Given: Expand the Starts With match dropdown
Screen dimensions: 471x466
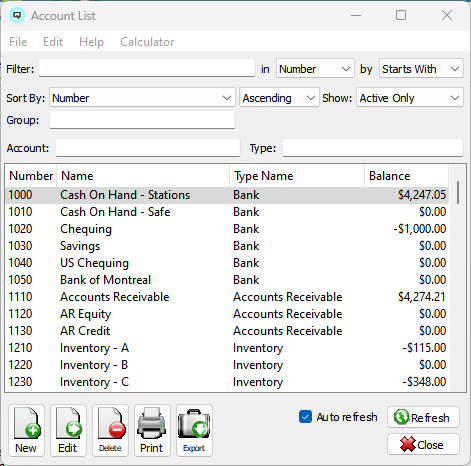Looking at the screenshot, I should (x=421, y=69).
